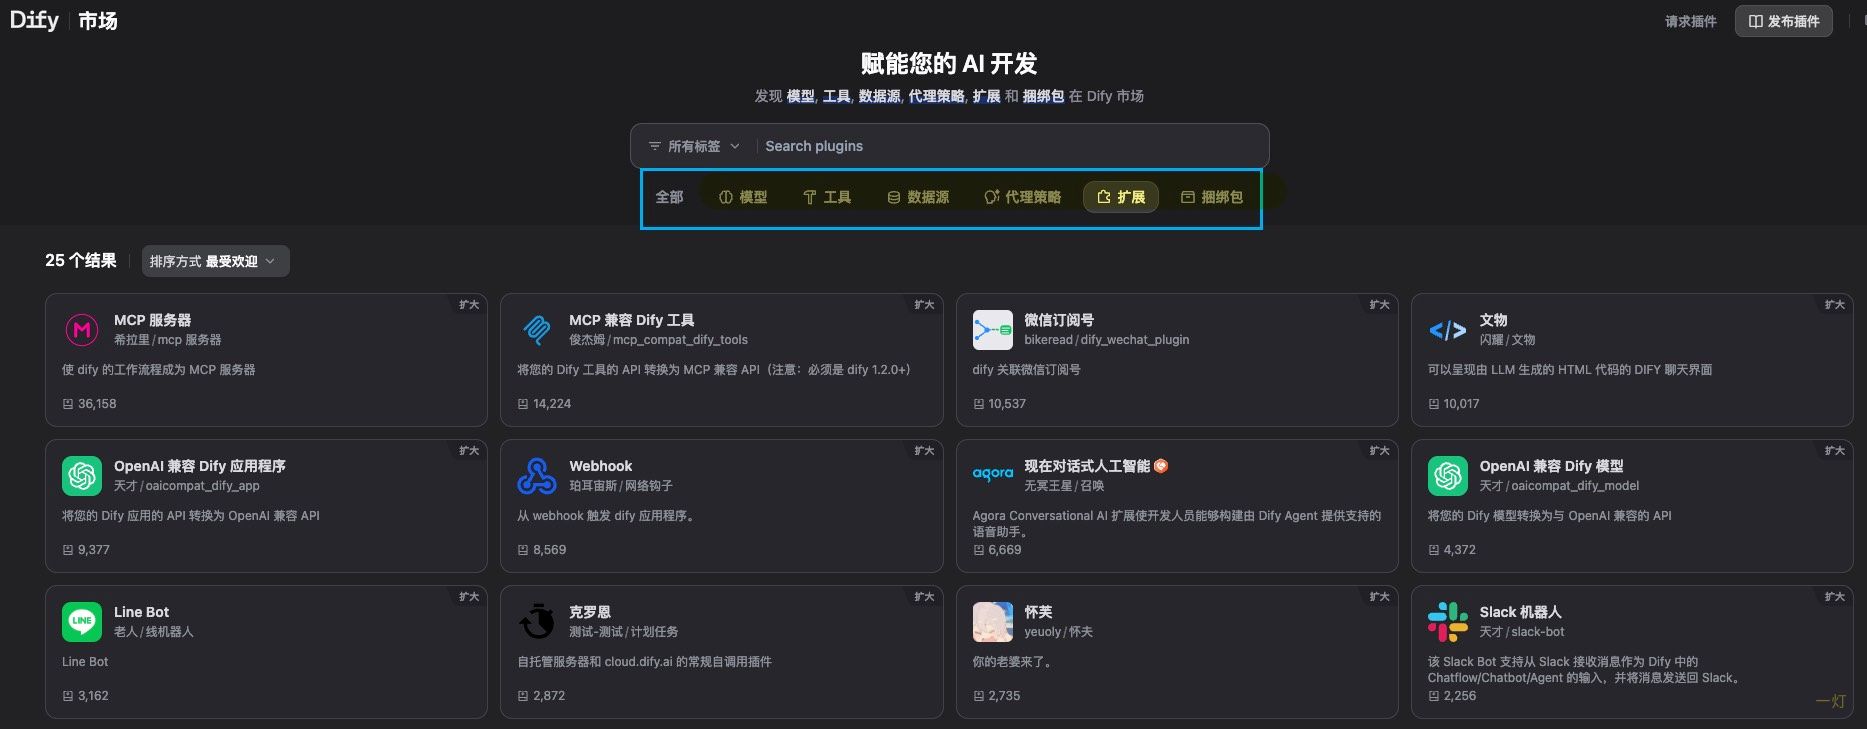The image size is (1867, 729).
Task: Select the 全部 category tab
Action: coord(669,197)
